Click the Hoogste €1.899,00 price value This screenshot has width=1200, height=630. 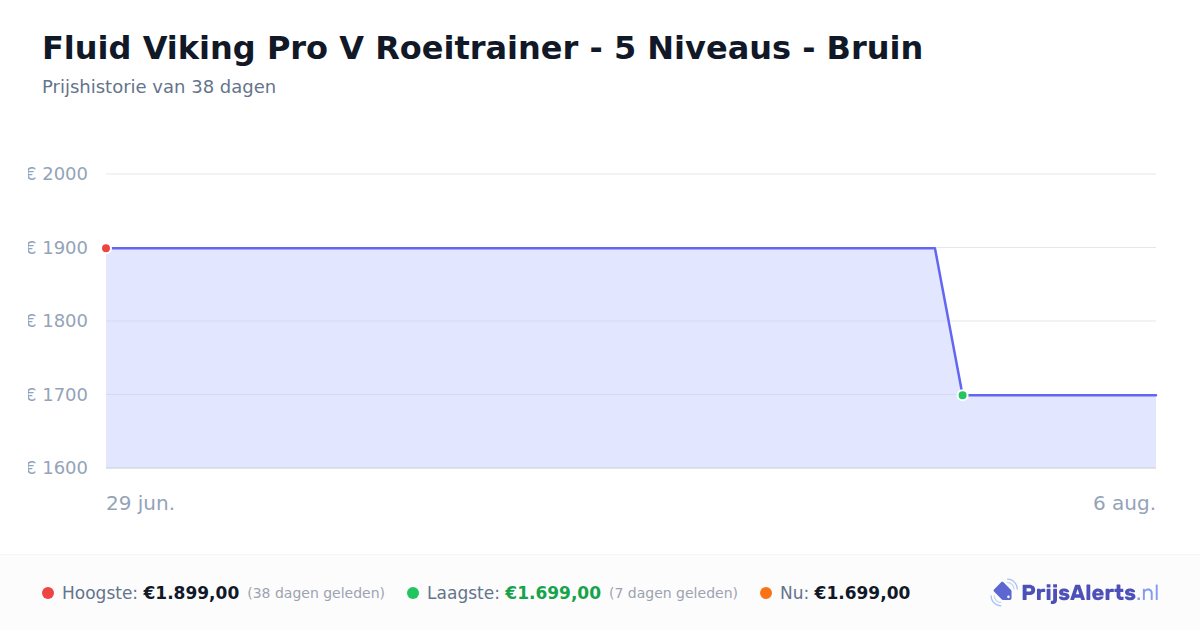[x=191, y=593]
